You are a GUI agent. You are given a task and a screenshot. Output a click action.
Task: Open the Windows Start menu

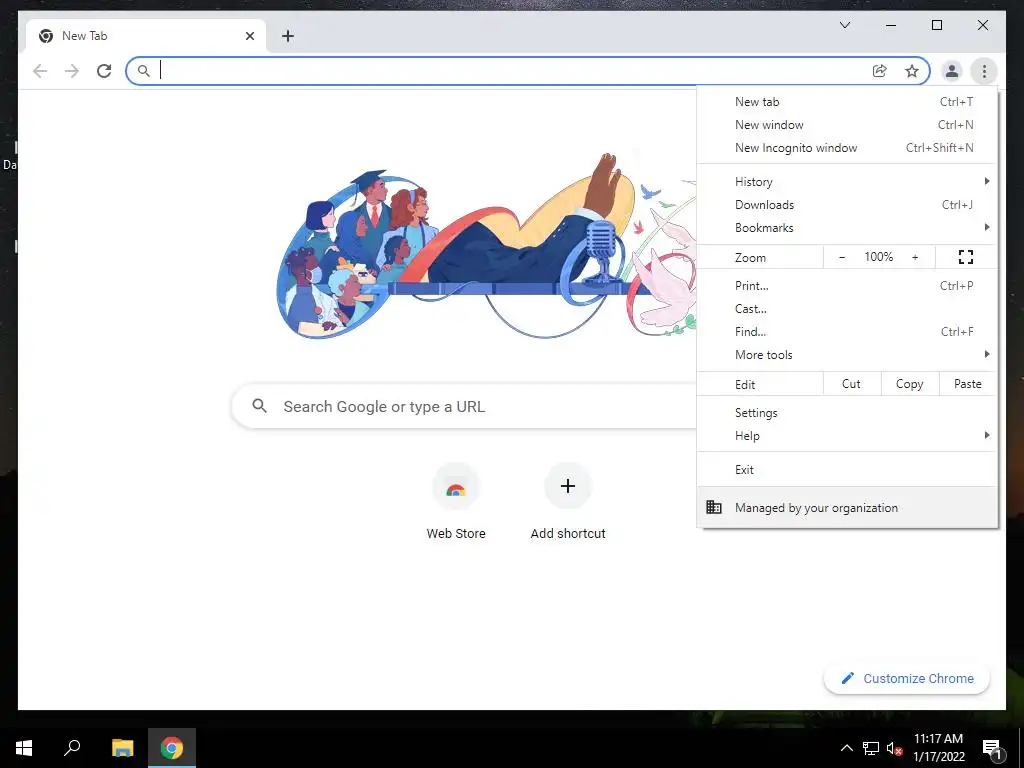24,748
